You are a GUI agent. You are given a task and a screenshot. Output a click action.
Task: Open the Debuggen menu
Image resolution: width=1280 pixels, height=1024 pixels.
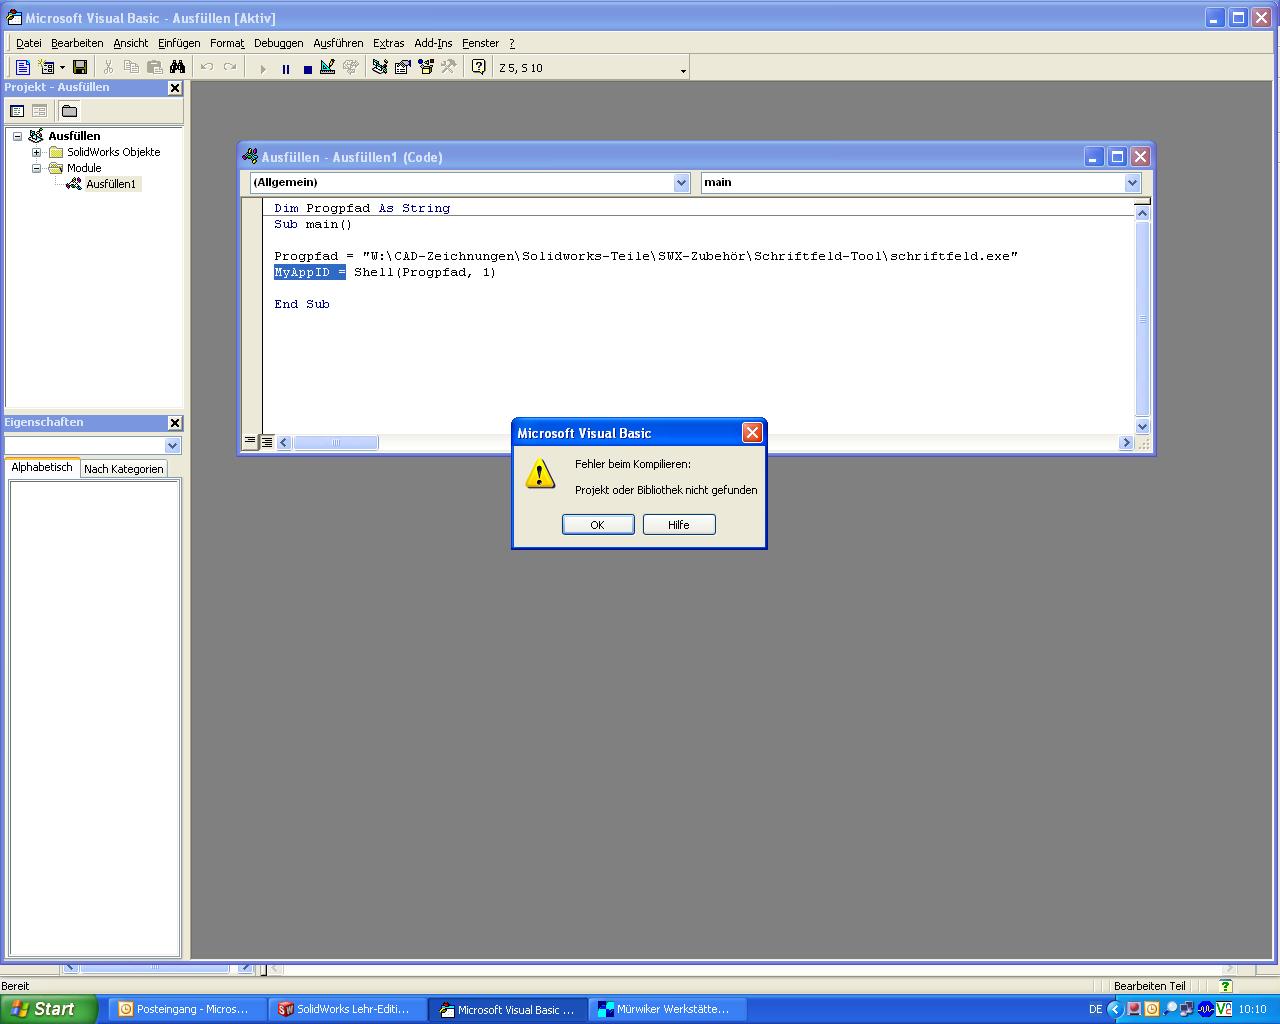278,43
